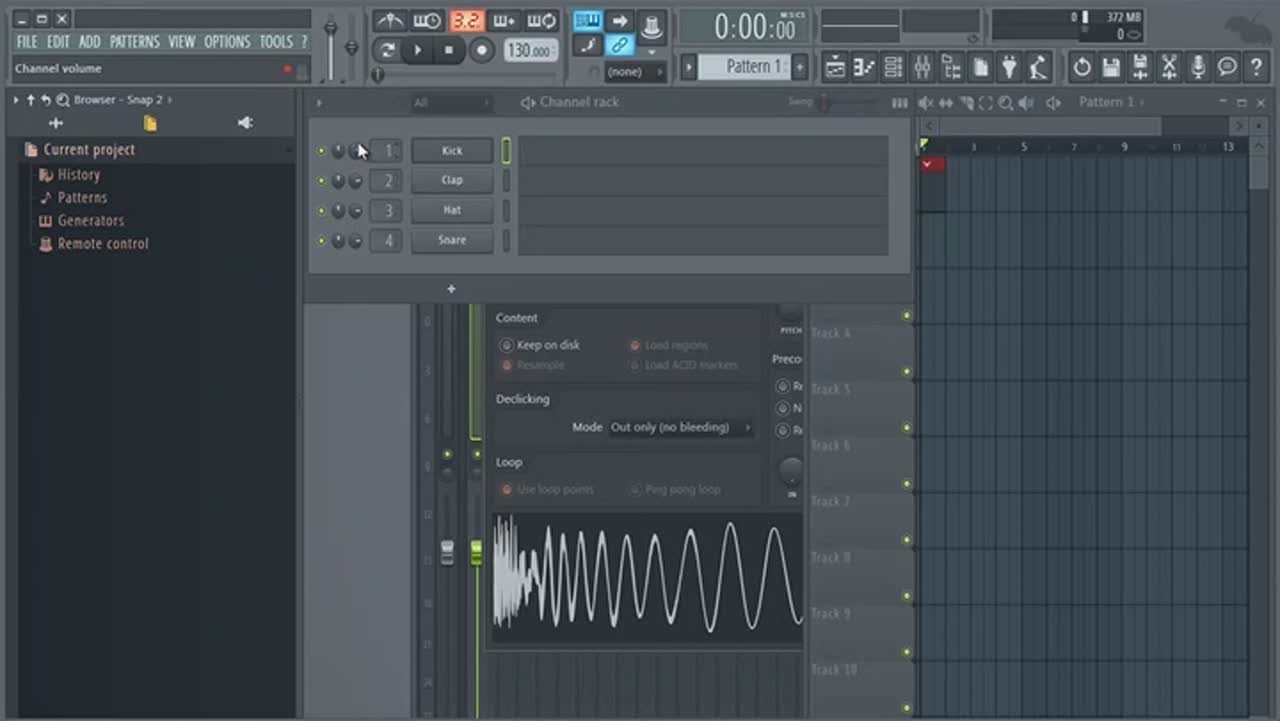Viewport: 1280px width, 721px height.
Task: Add a new channel with plus button
Action: [x=451, y=289]
